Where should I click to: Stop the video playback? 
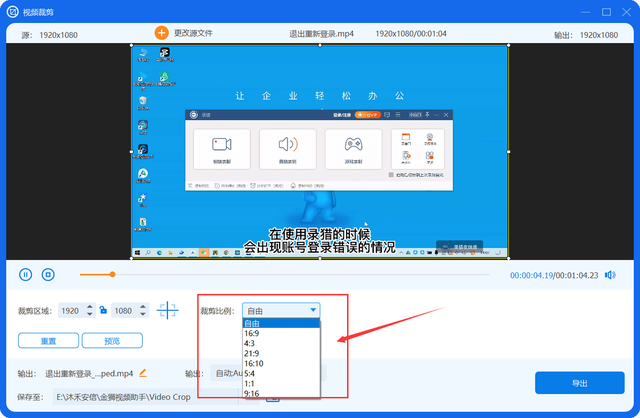coord(48,275)
